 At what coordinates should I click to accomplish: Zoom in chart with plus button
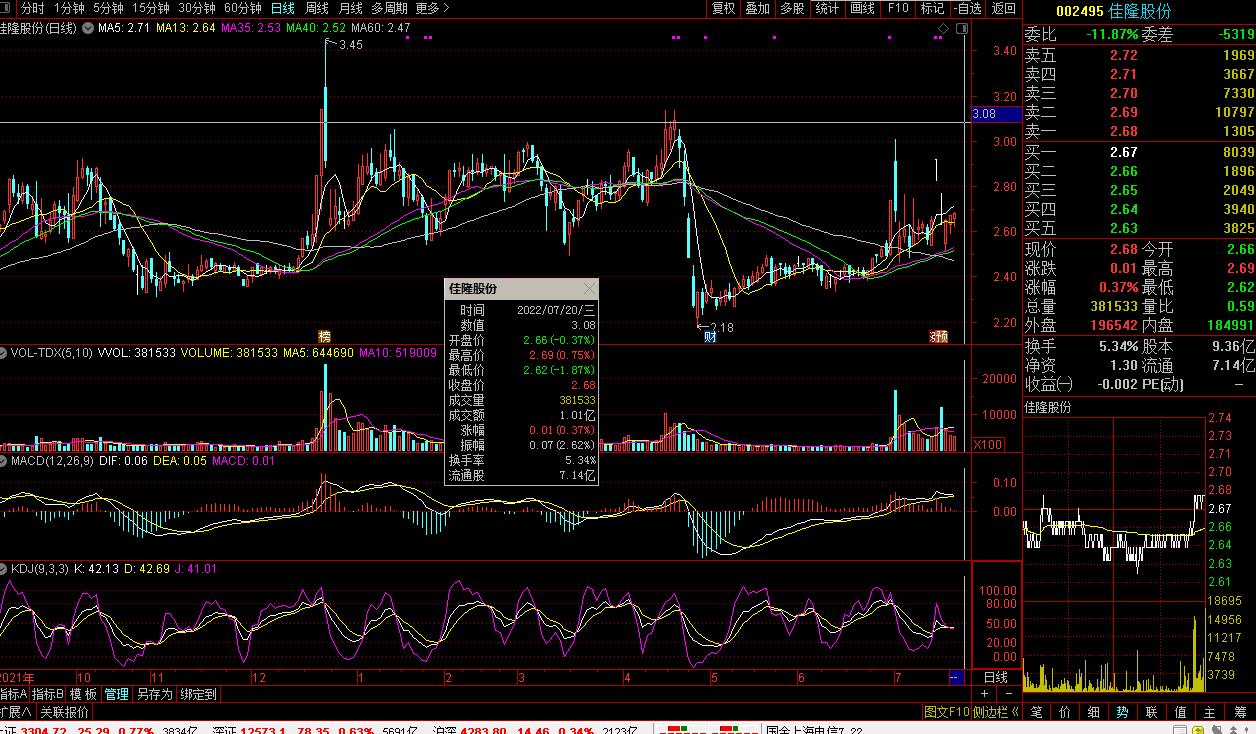[x=985, y=693]
